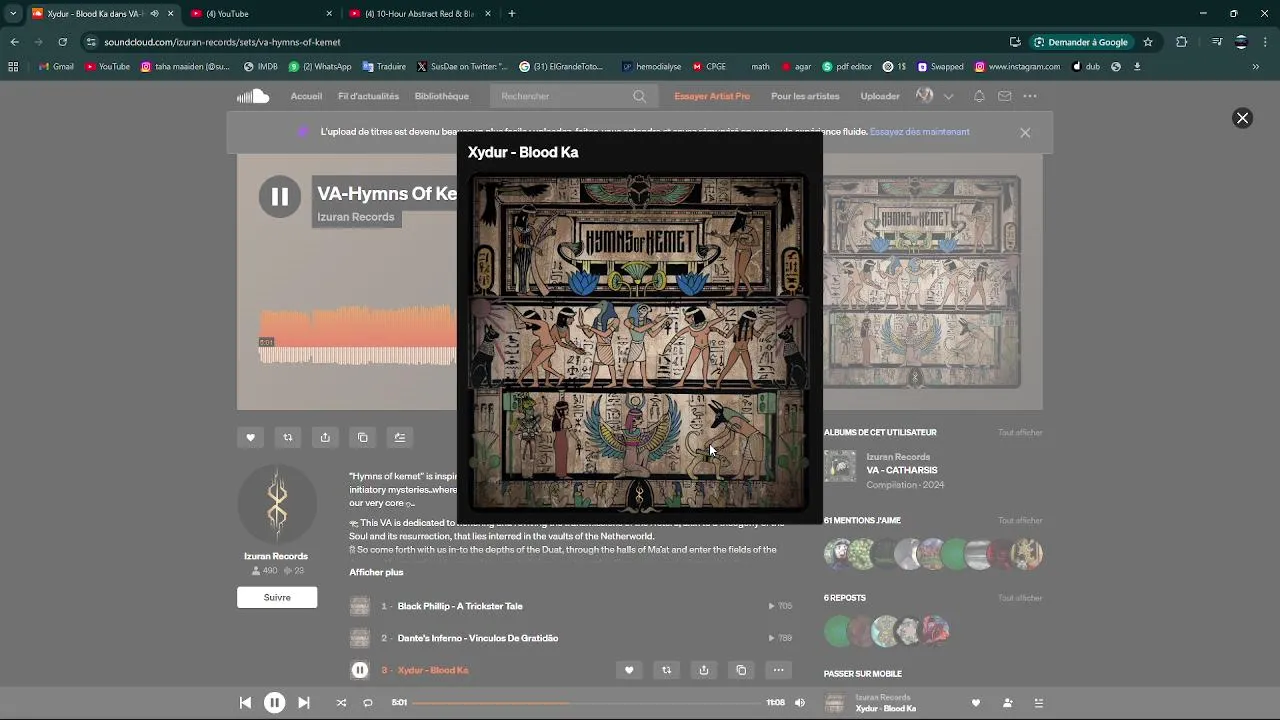The image size is (1280, 720).
Task: Expand description with Afficher plus
Action: (376, 572)
